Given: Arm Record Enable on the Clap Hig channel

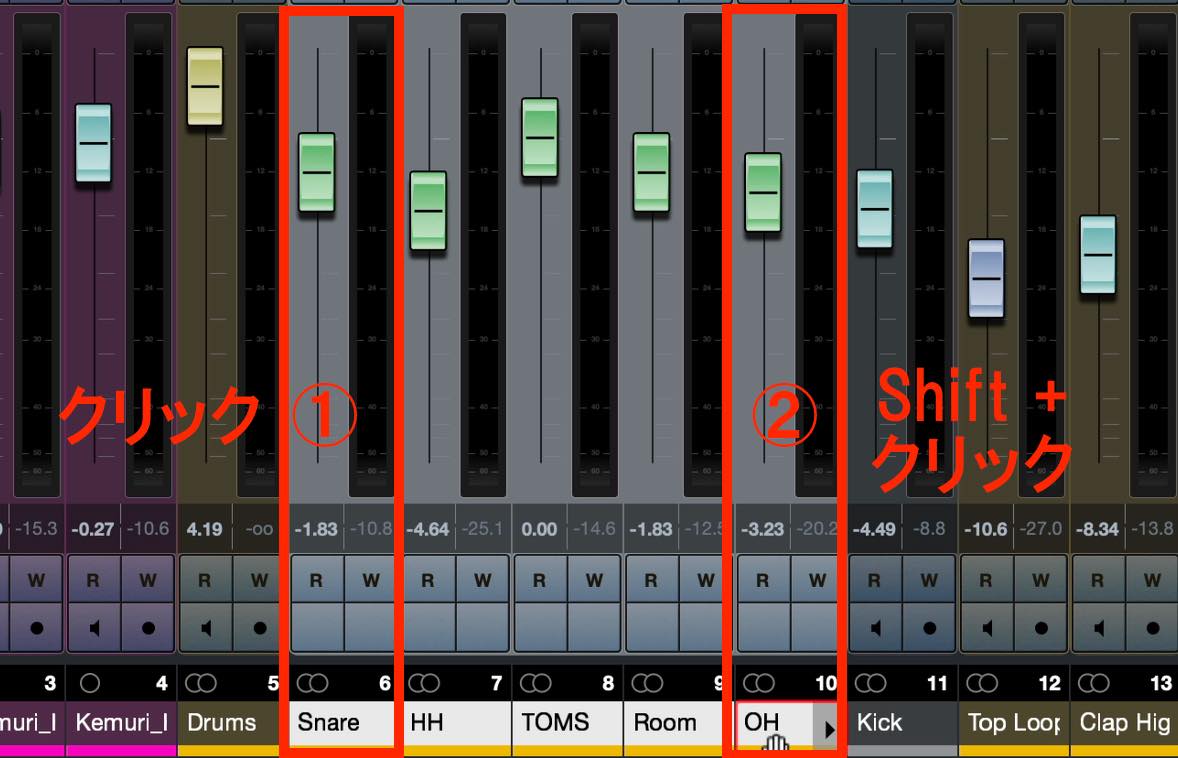Looking at the screenshot, I should 1152,628.
